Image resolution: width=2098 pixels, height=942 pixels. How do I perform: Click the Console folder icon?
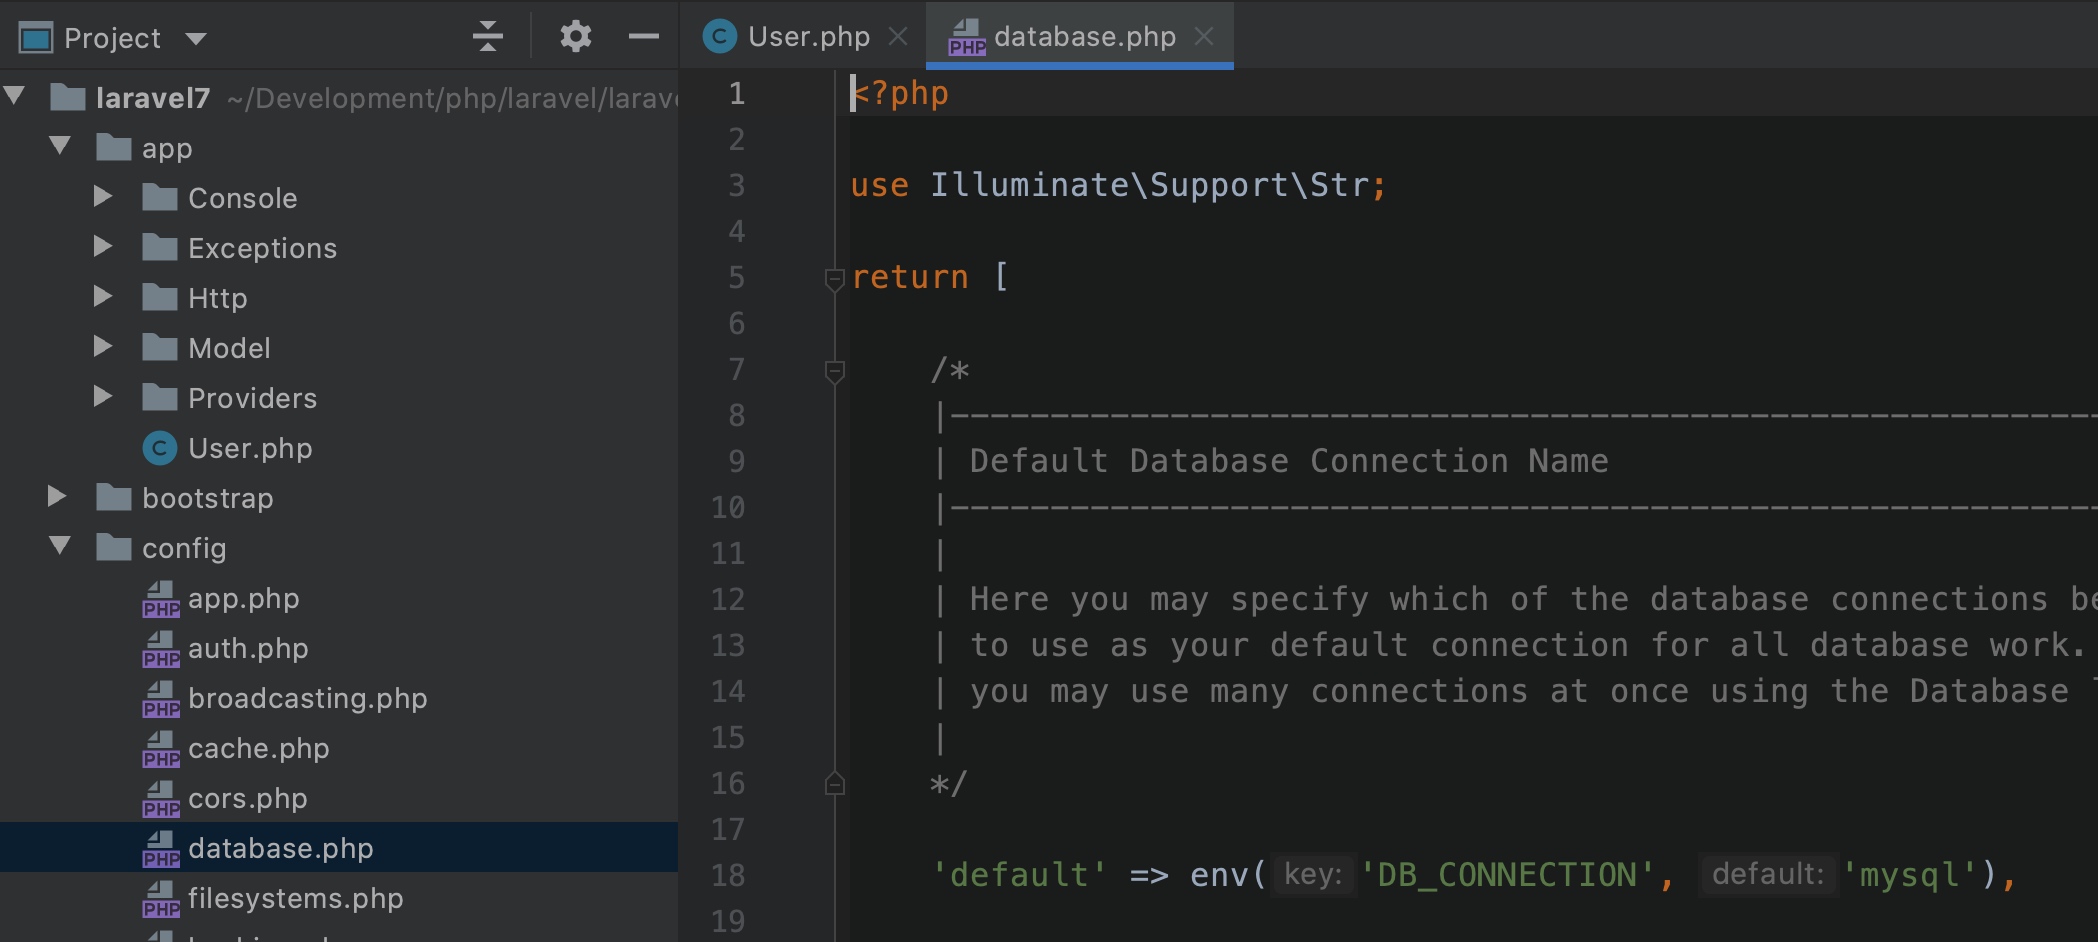click(160, 197)
